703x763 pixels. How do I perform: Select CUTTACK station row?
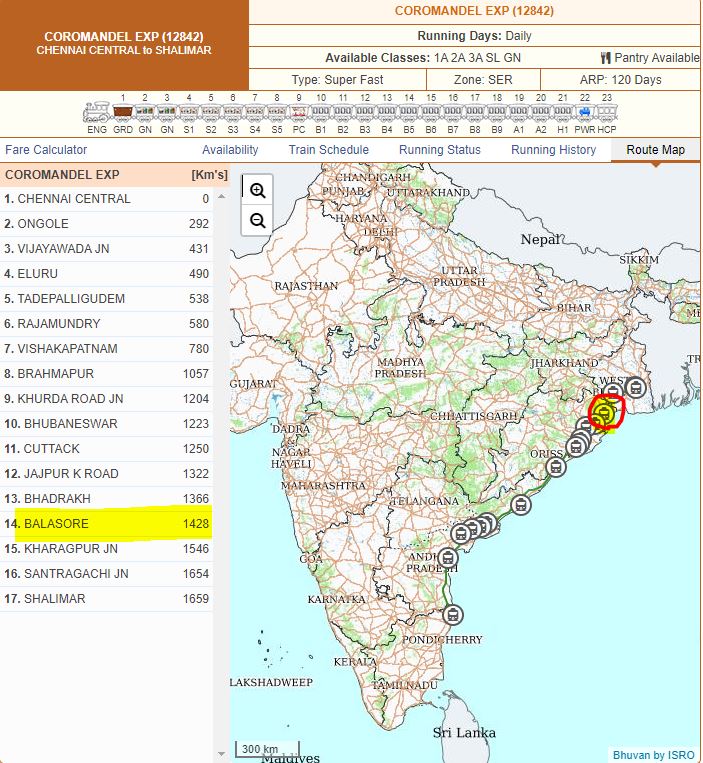pyautogui.click(x=106, y=449)
